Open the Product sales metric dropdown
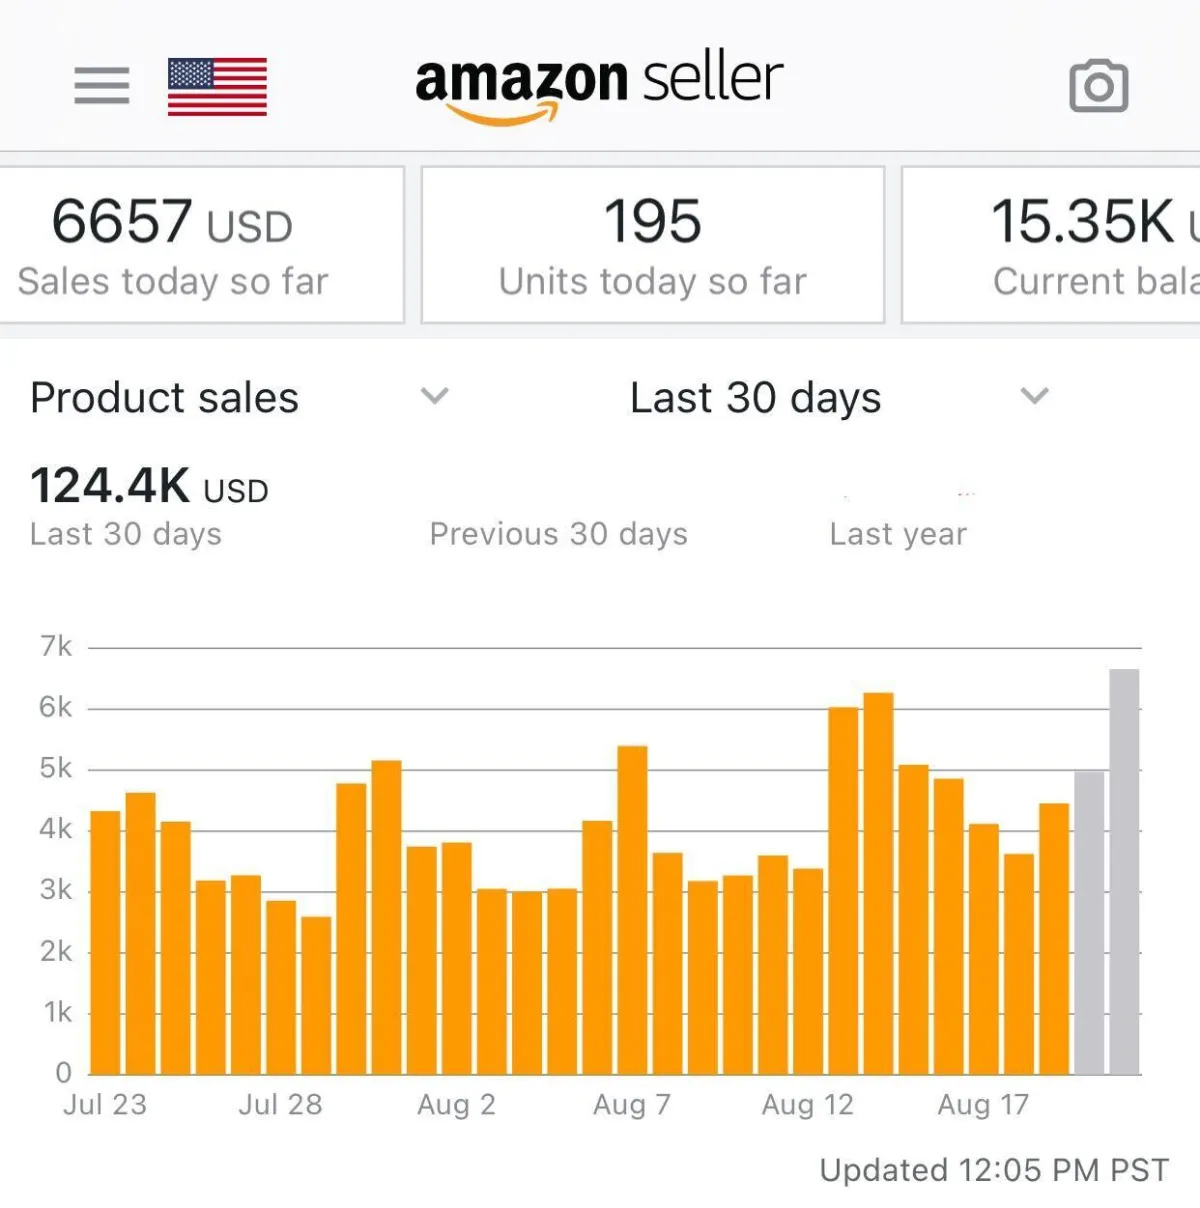This screenshot has width=1200, height=1208. click(240, 398)
